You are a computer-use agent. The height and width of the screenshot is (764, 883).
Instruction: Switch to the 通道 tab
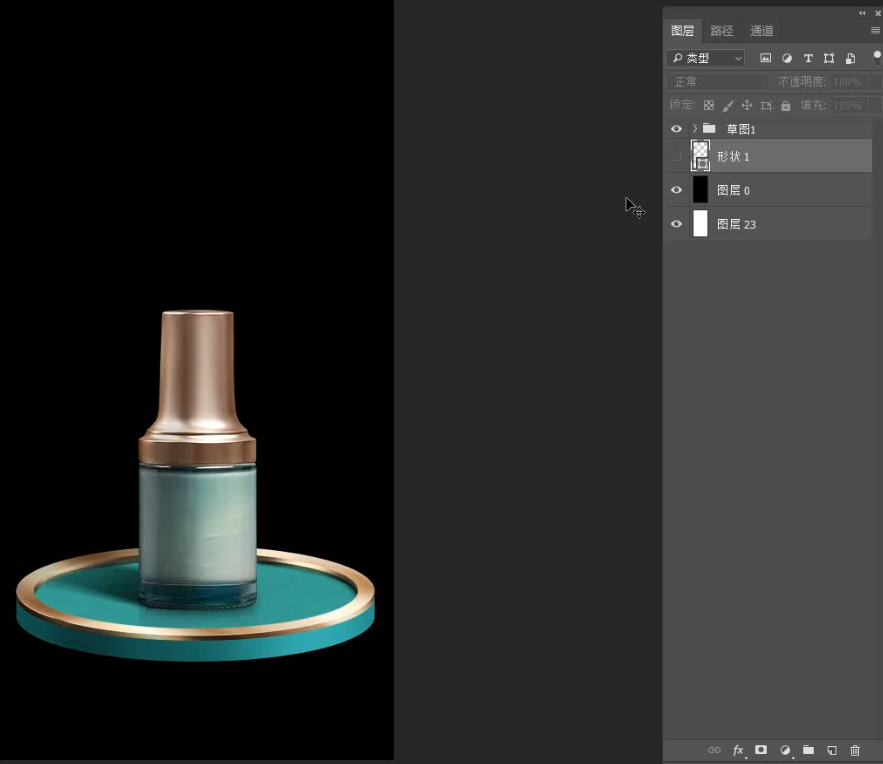(x=762, y=31)
